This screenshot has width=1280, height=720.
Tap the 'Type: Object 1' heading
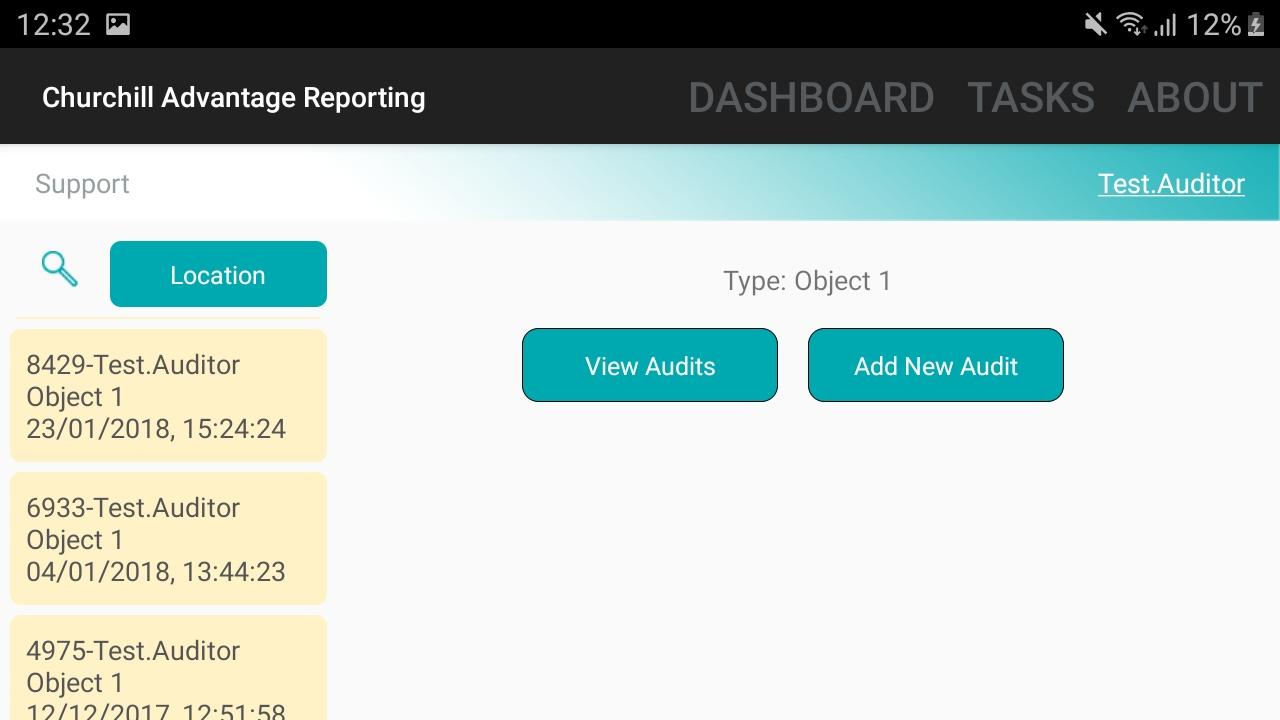point(807,281)
